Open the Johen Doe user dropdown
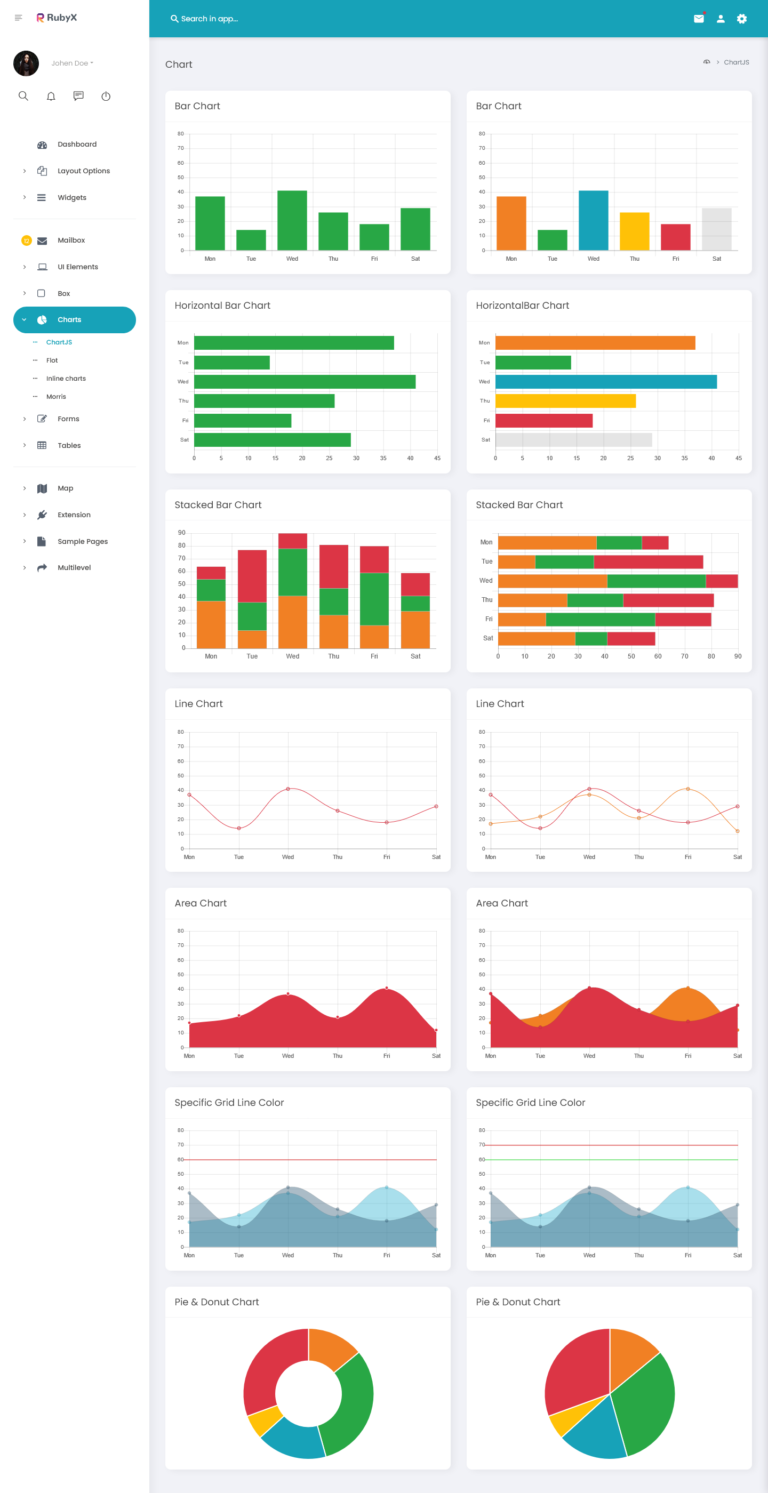 tap(73, 63)
